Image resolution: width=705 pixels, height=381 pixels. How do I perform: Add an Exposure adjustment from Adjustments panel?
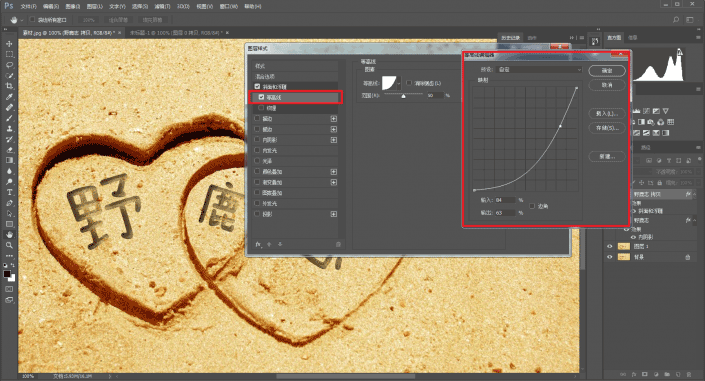click(x=656, y=111)
